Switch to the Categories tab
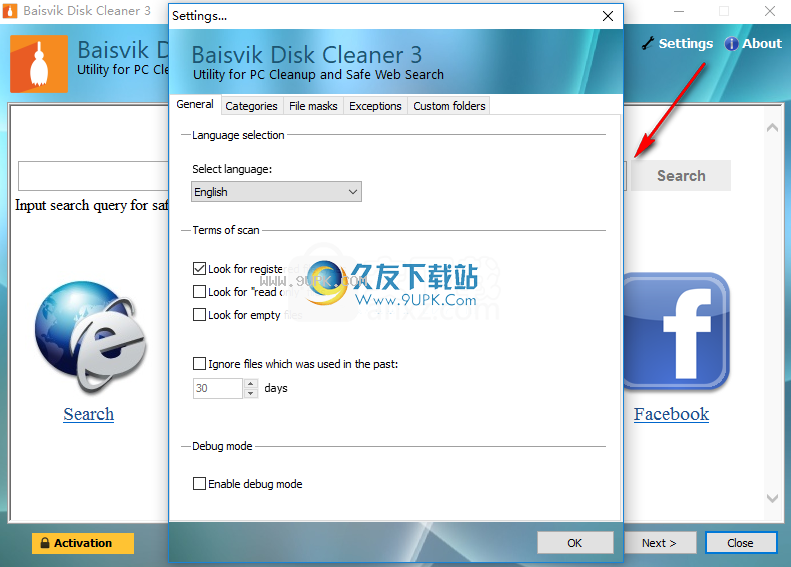791x567 pixels. (251, 106)
